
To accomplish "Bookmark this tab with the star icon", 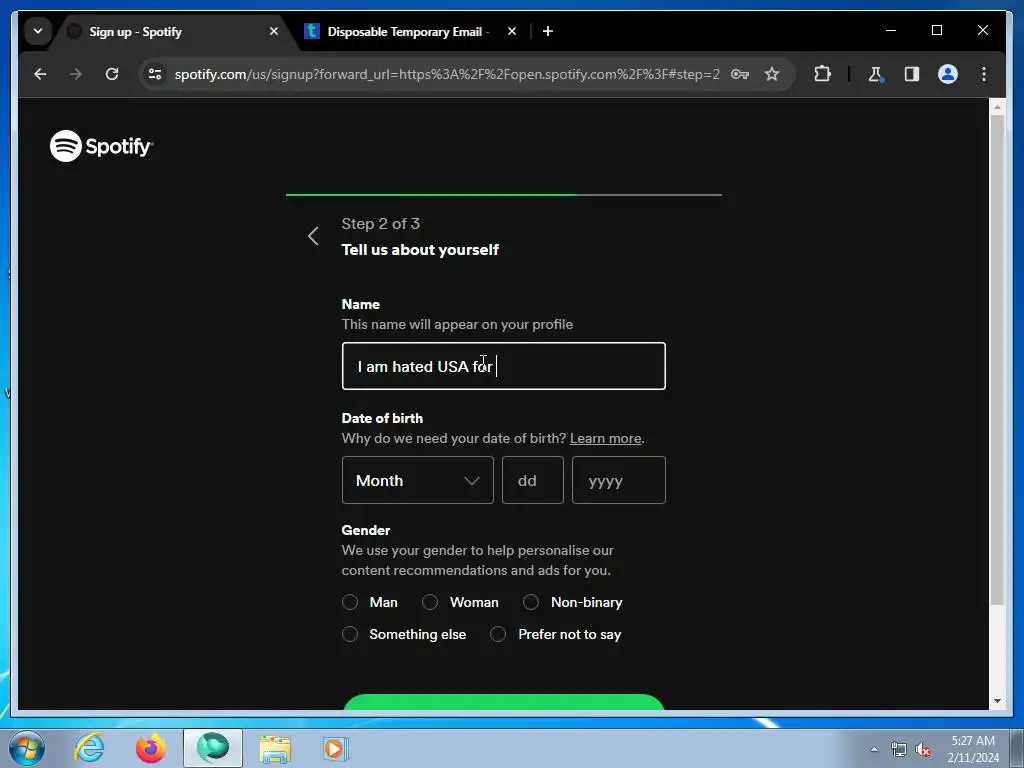I will click(x=772, y=74).
